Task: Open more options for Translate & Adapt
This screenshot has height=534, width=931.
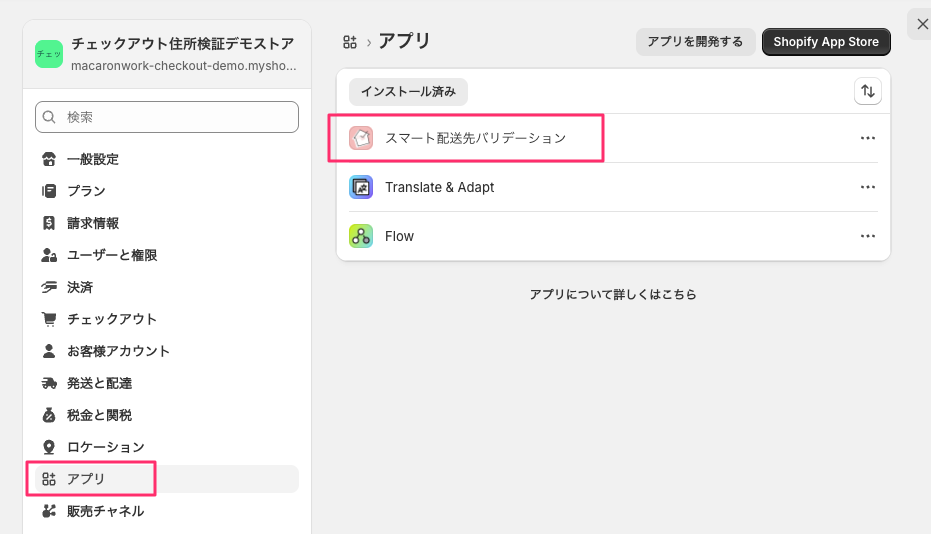Action: pyautogui.click(x=867, y=187)
